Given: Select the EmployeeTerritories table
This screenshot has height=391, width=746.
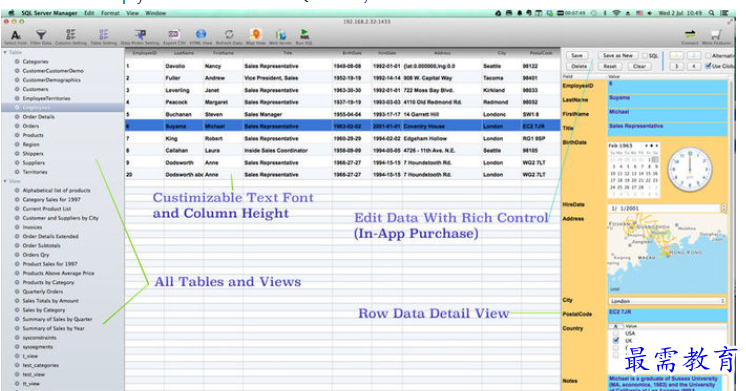Looking at the screenshot, I should 46,98.
